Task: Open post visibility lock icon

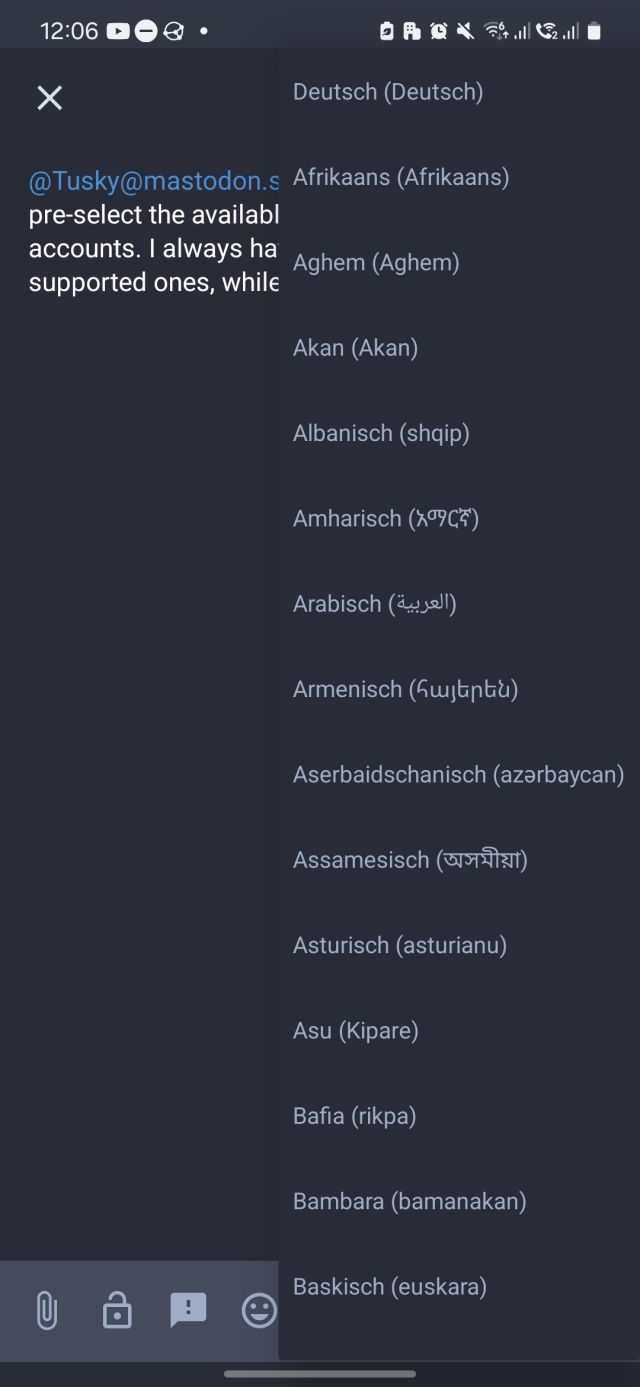Action: [x=117, y=1309]
